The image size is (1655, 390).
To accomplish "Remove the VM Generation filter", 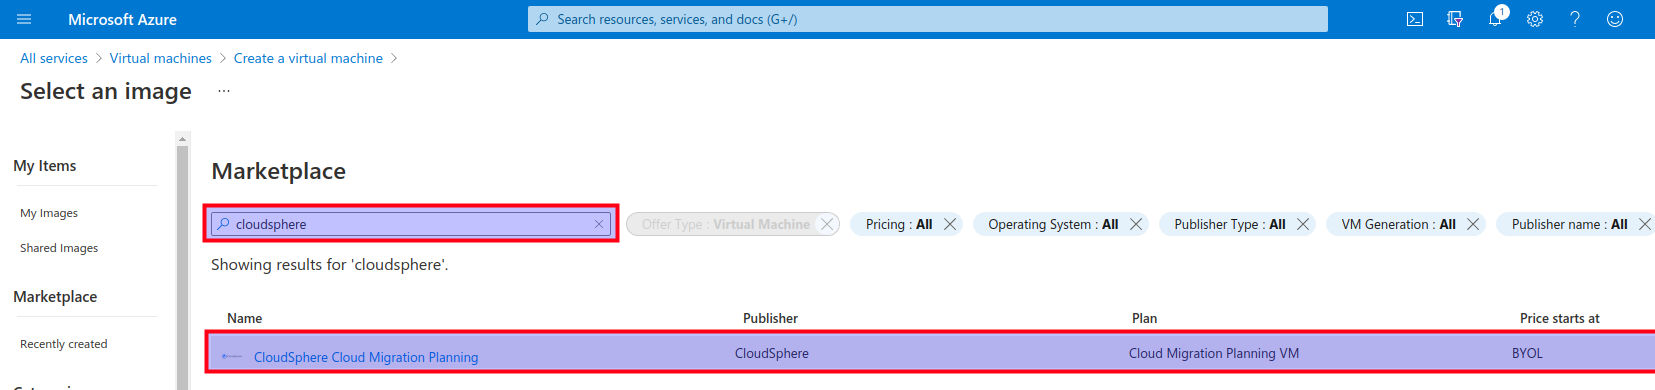I will (1473, 224).
